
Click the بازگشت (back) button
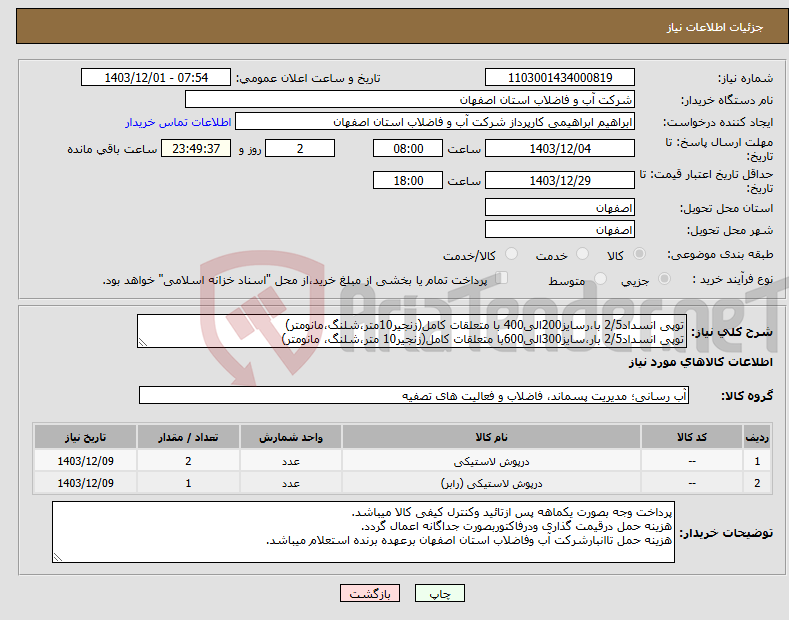point(370,593)
